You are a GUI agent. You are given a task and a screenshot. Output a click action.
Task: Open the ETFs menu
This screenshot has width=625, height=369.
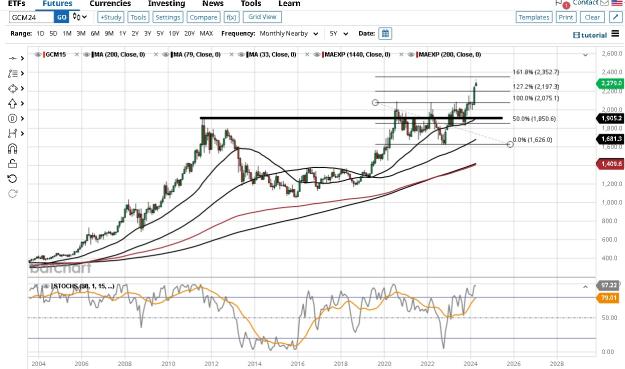(17, 3)
